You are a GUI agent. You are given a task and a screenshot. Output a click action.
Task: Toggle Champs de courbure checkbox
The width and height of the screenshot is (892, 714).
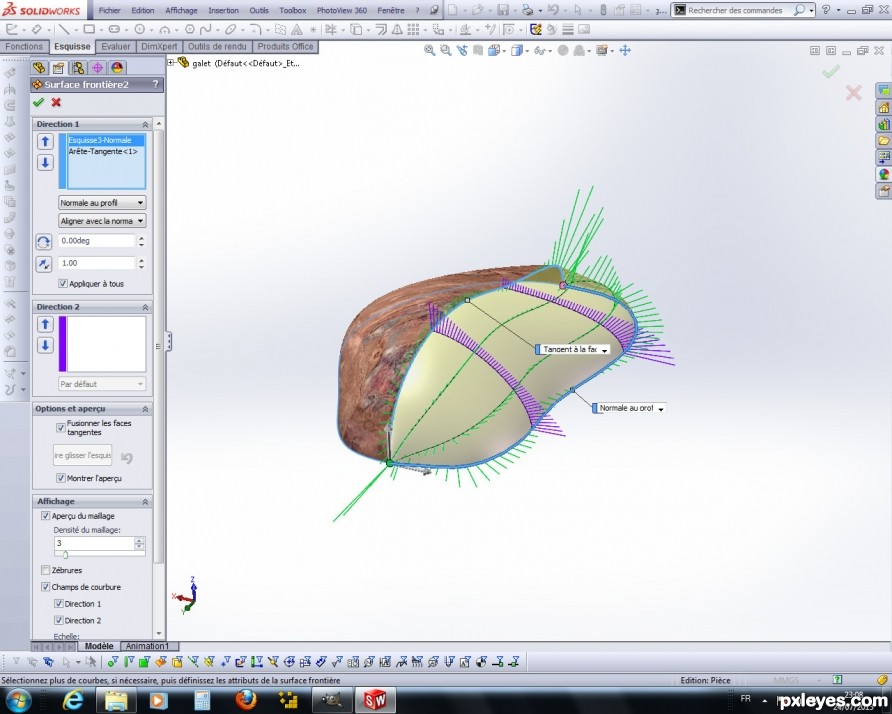click(46, 587)
